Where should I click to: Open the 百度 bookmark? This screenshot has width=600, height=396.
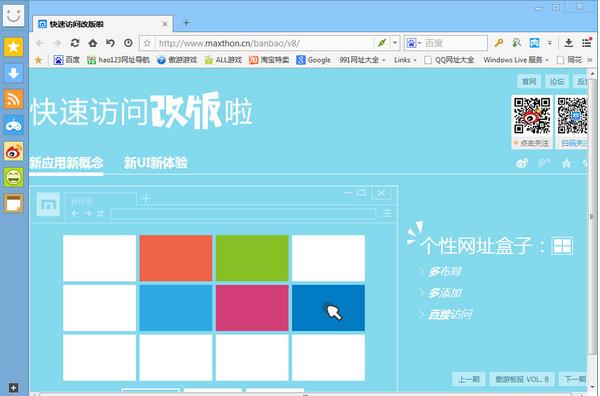(x=67, y=60)
